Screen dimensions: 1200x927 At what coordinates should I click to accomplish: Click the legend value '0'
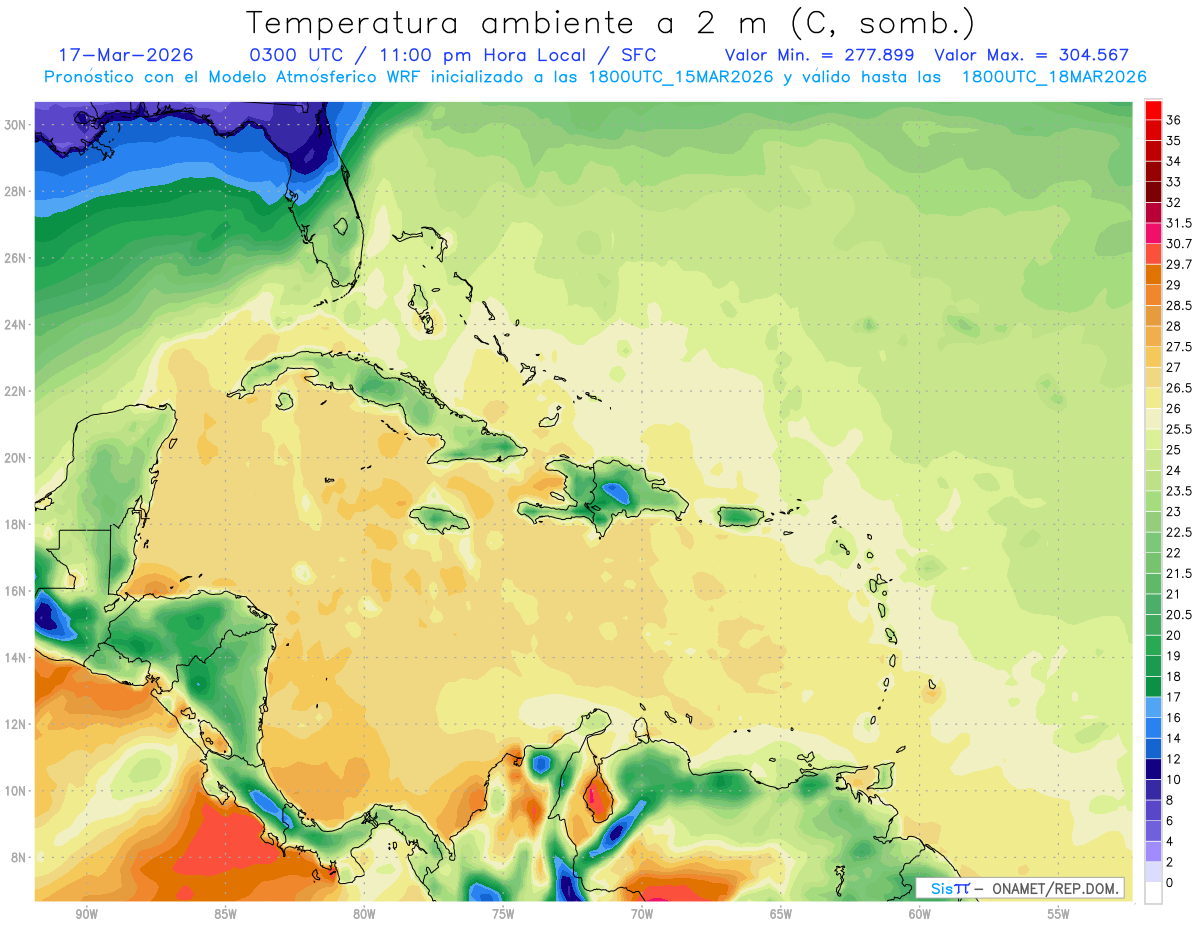pos(1170,882)
